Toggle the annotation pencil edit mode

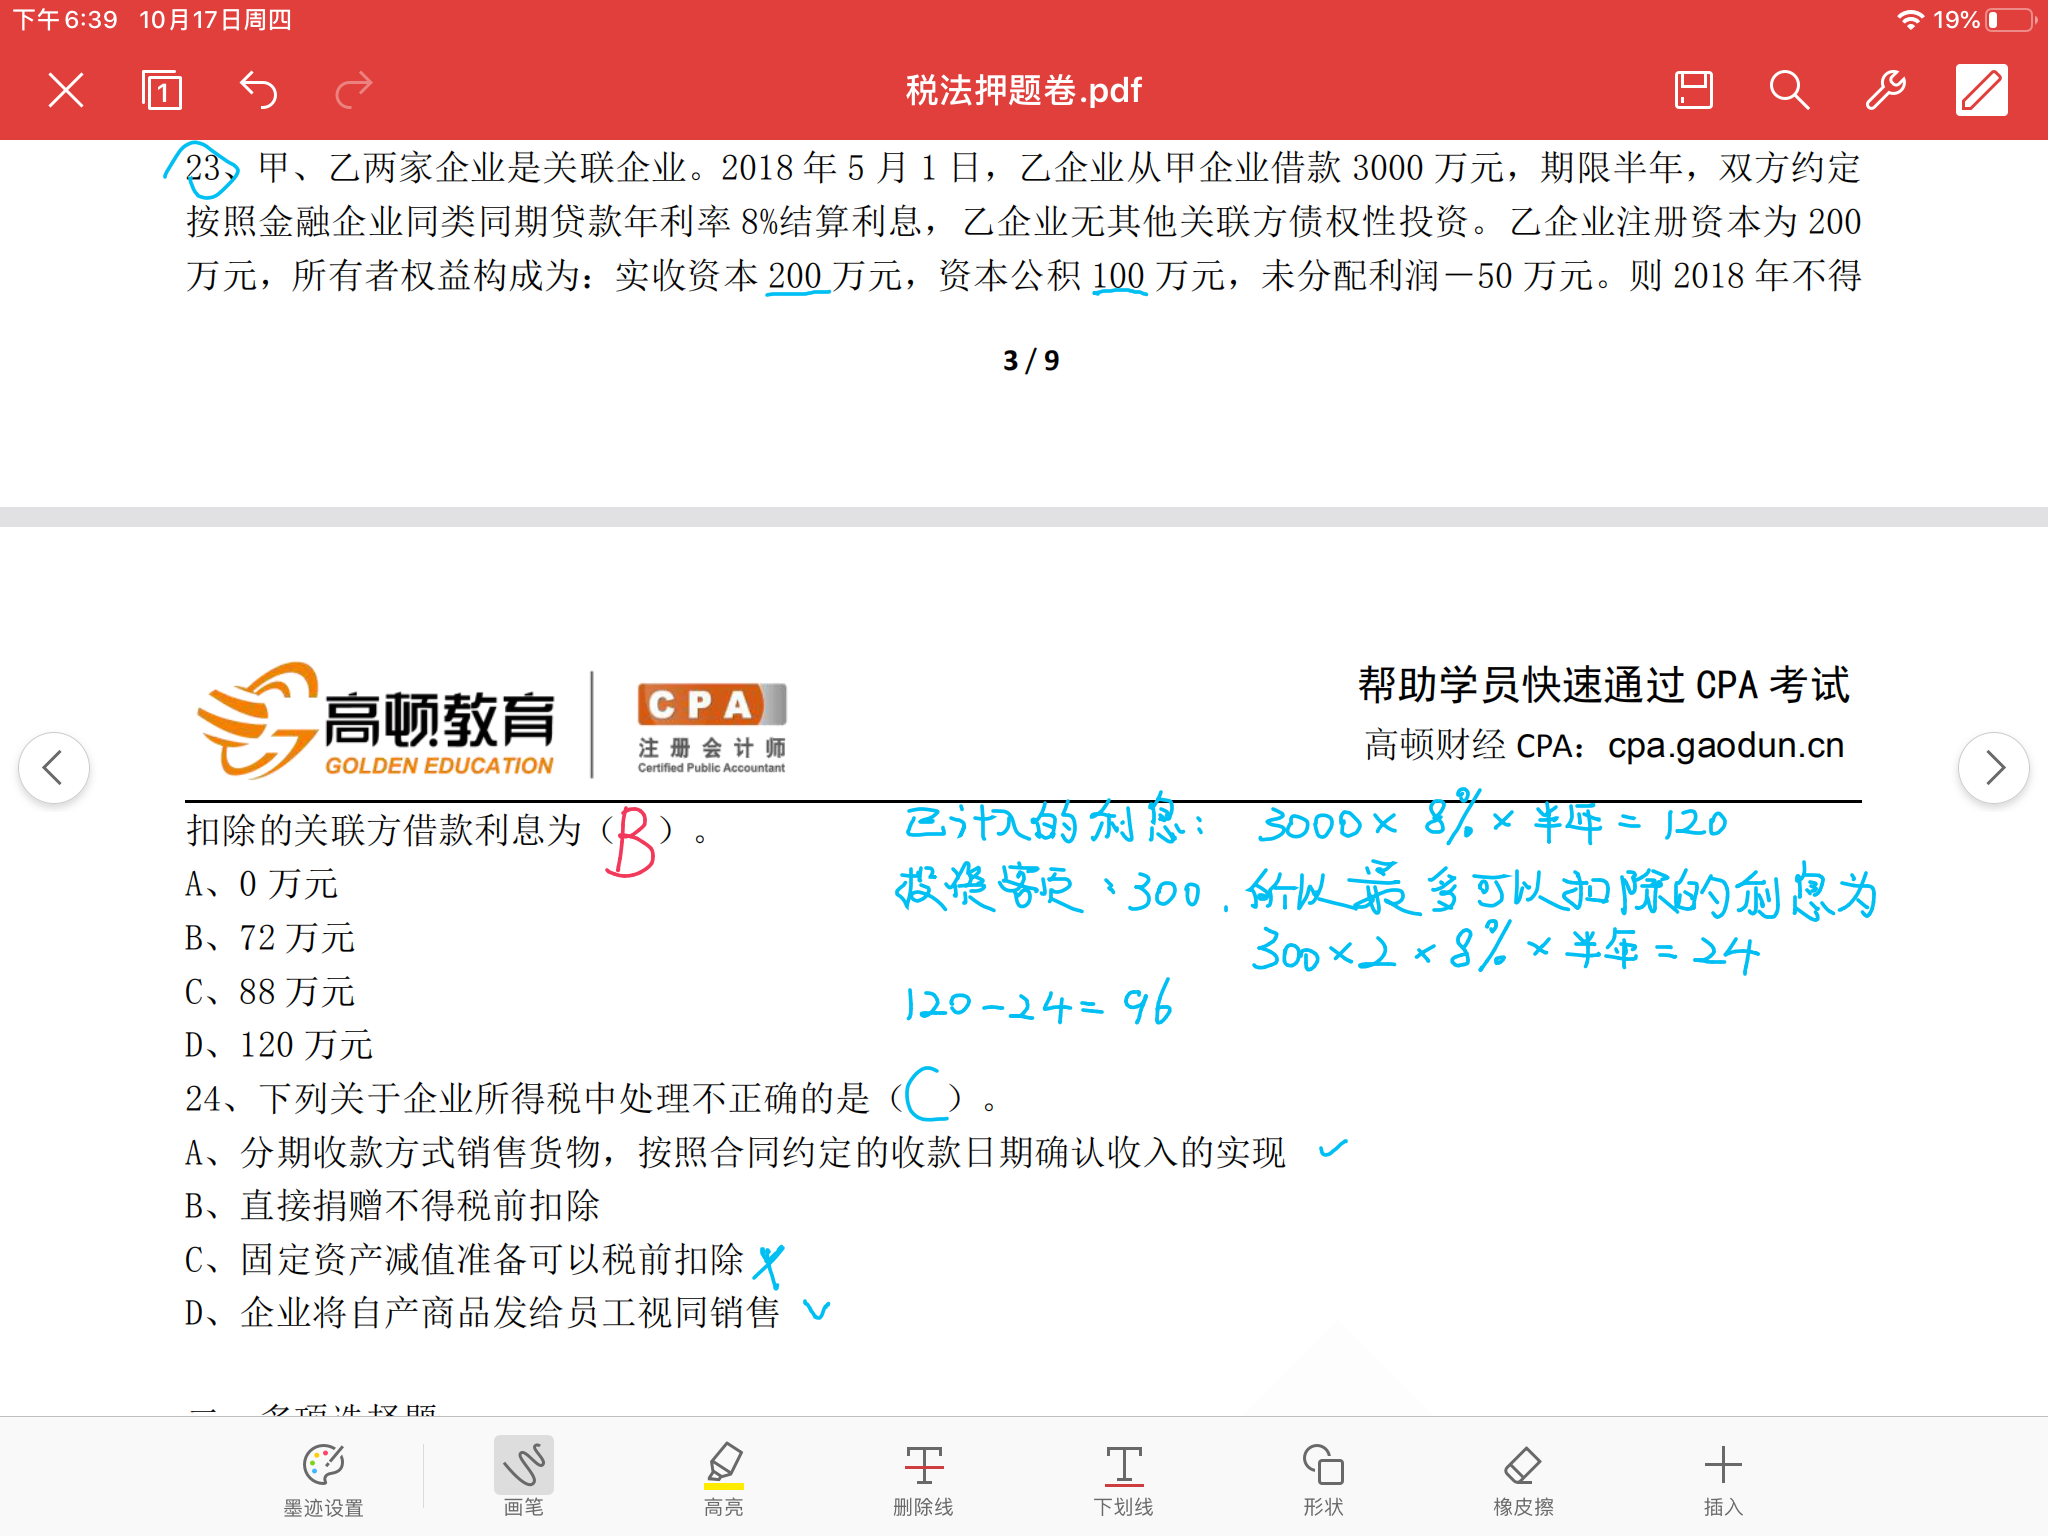pos(1981,91)
